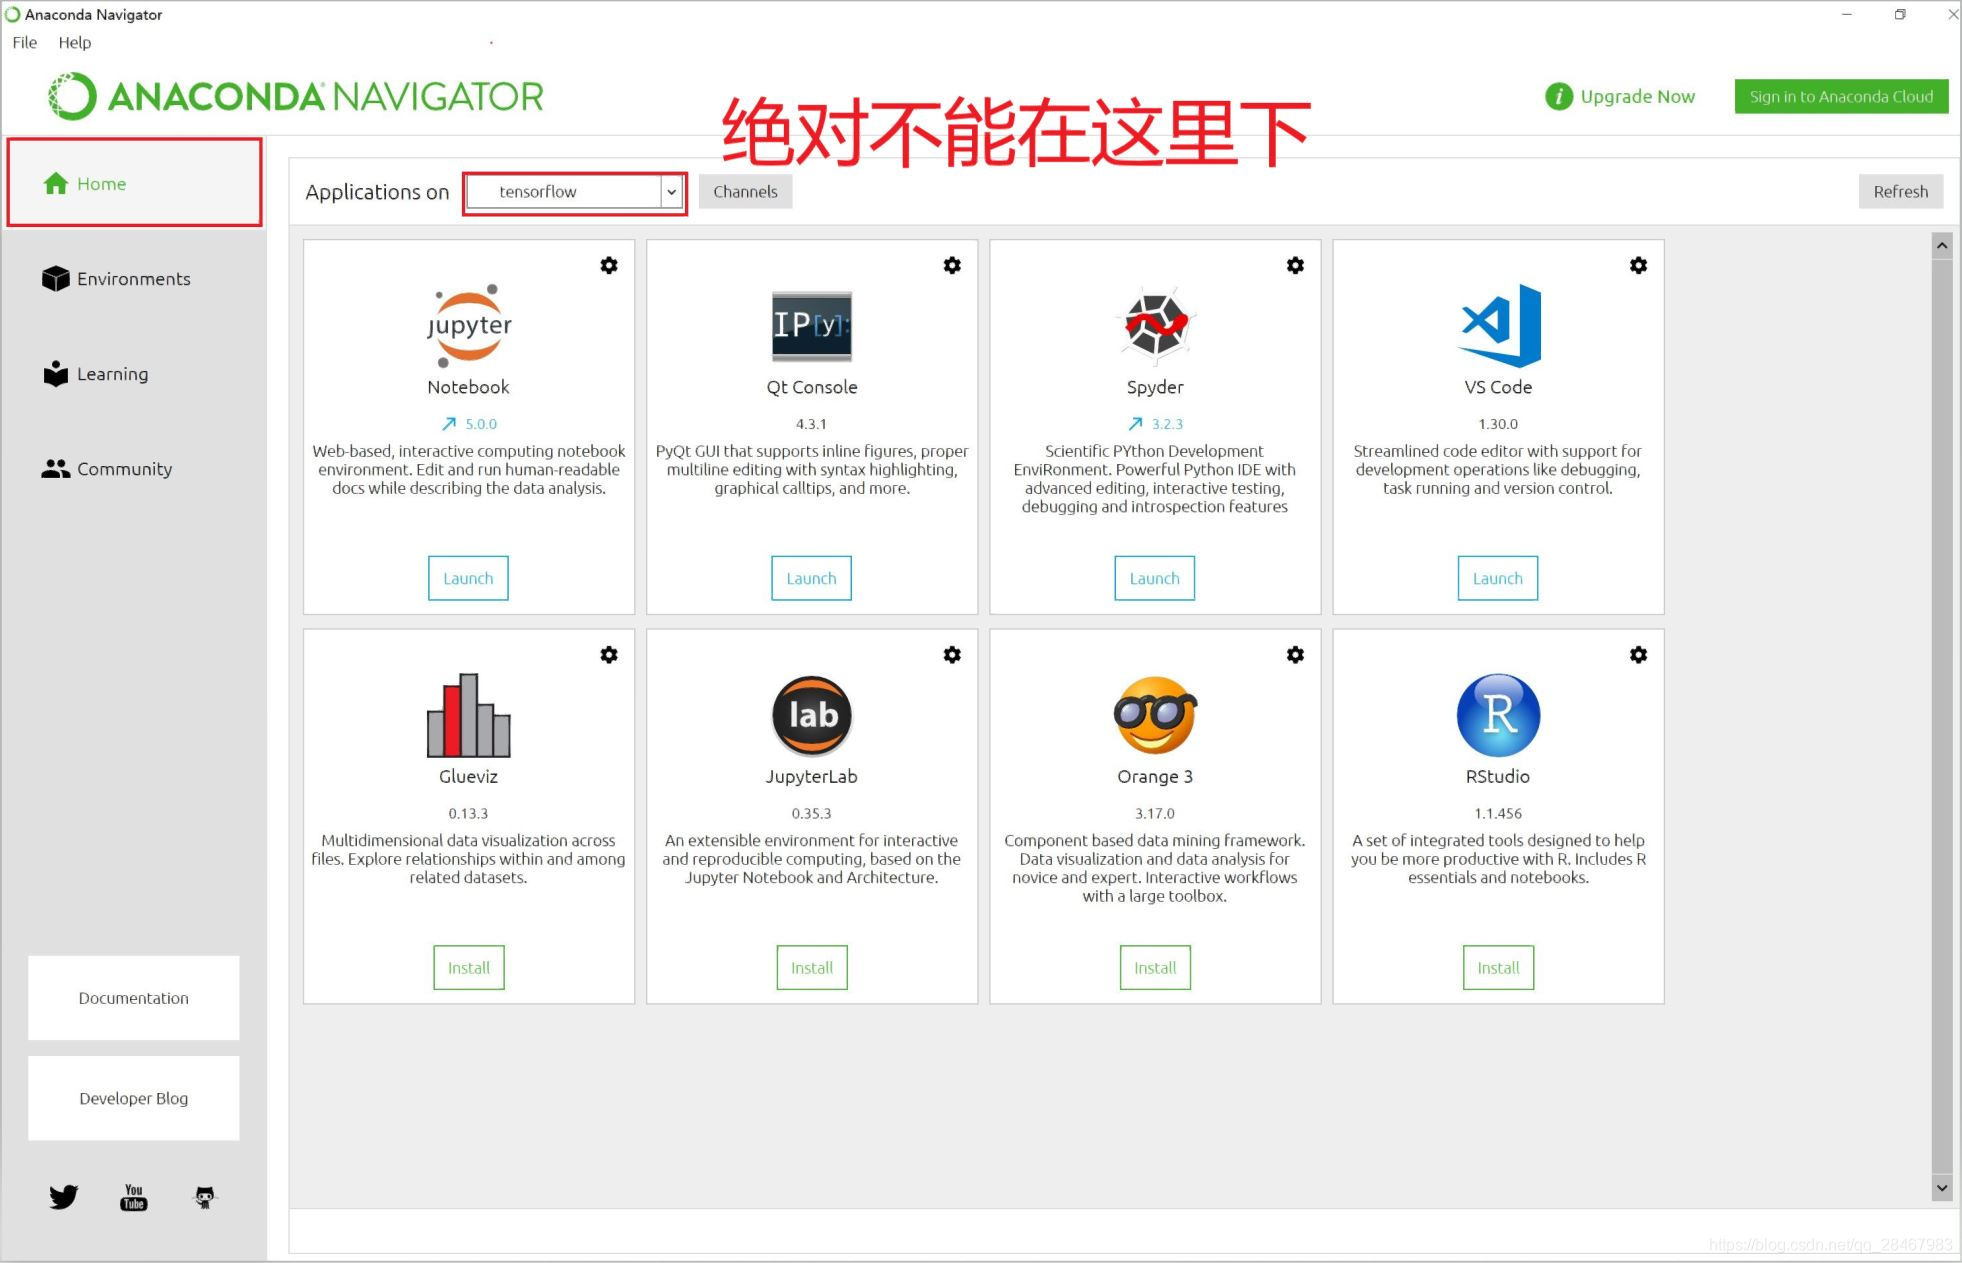The width and height of the screenshot is (1962, 1263).
Task: Click the Channels button
Action: tap(745, 192)
